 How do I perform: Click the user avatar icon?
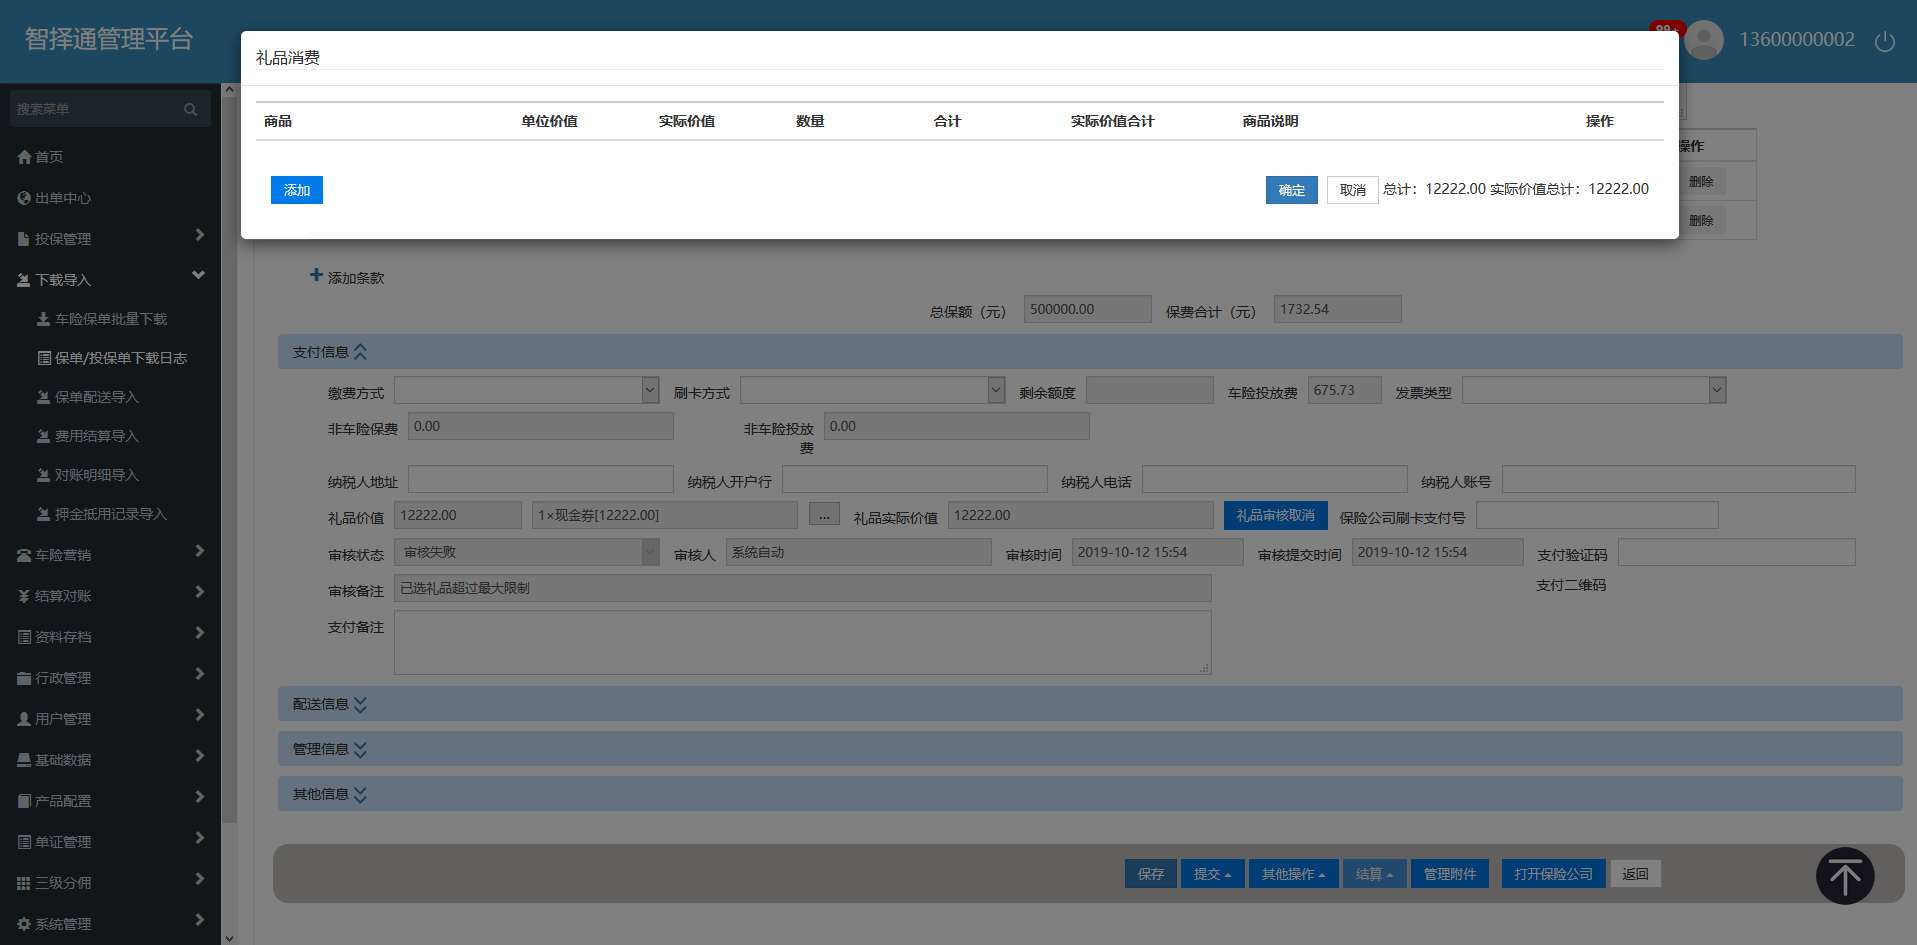[1704, 40]
